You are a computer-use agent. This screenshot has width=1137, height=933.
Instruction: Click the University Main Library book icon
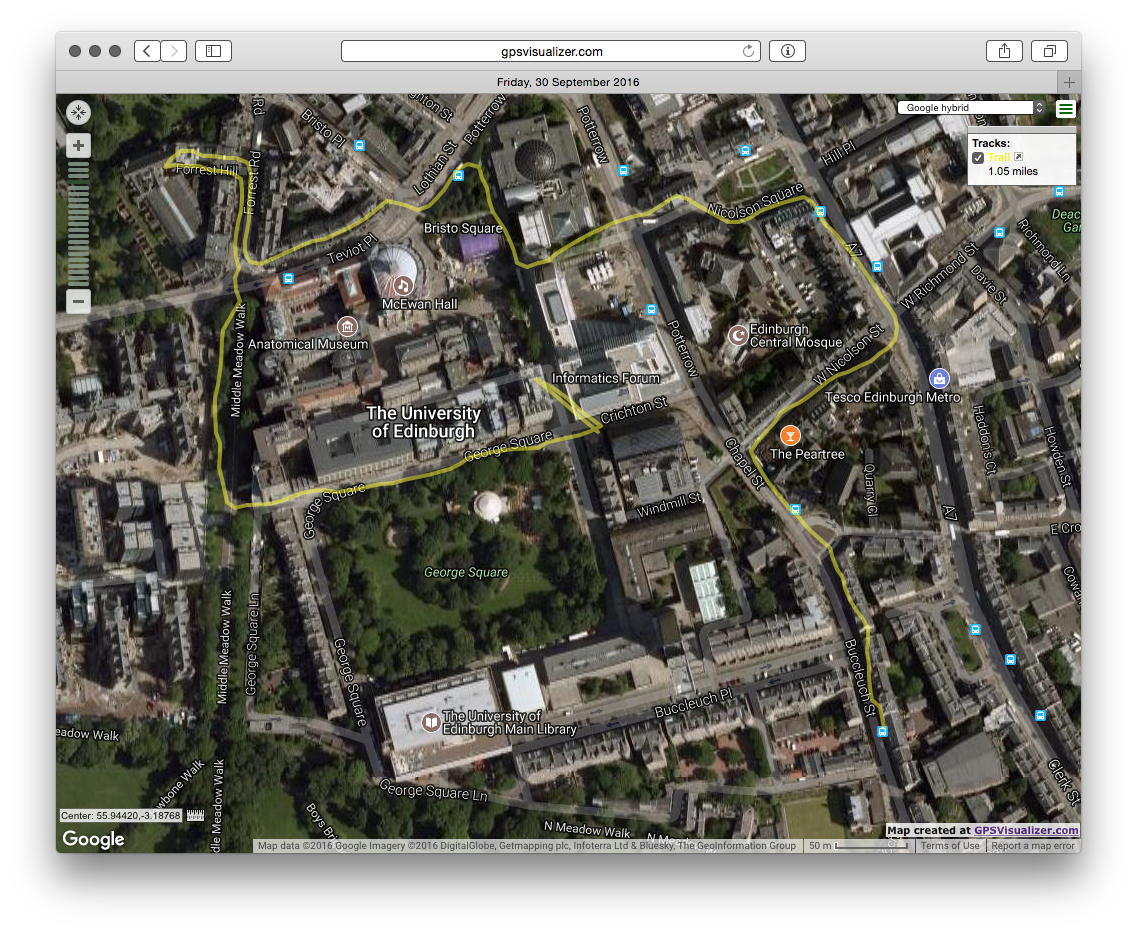click(431, 722)
